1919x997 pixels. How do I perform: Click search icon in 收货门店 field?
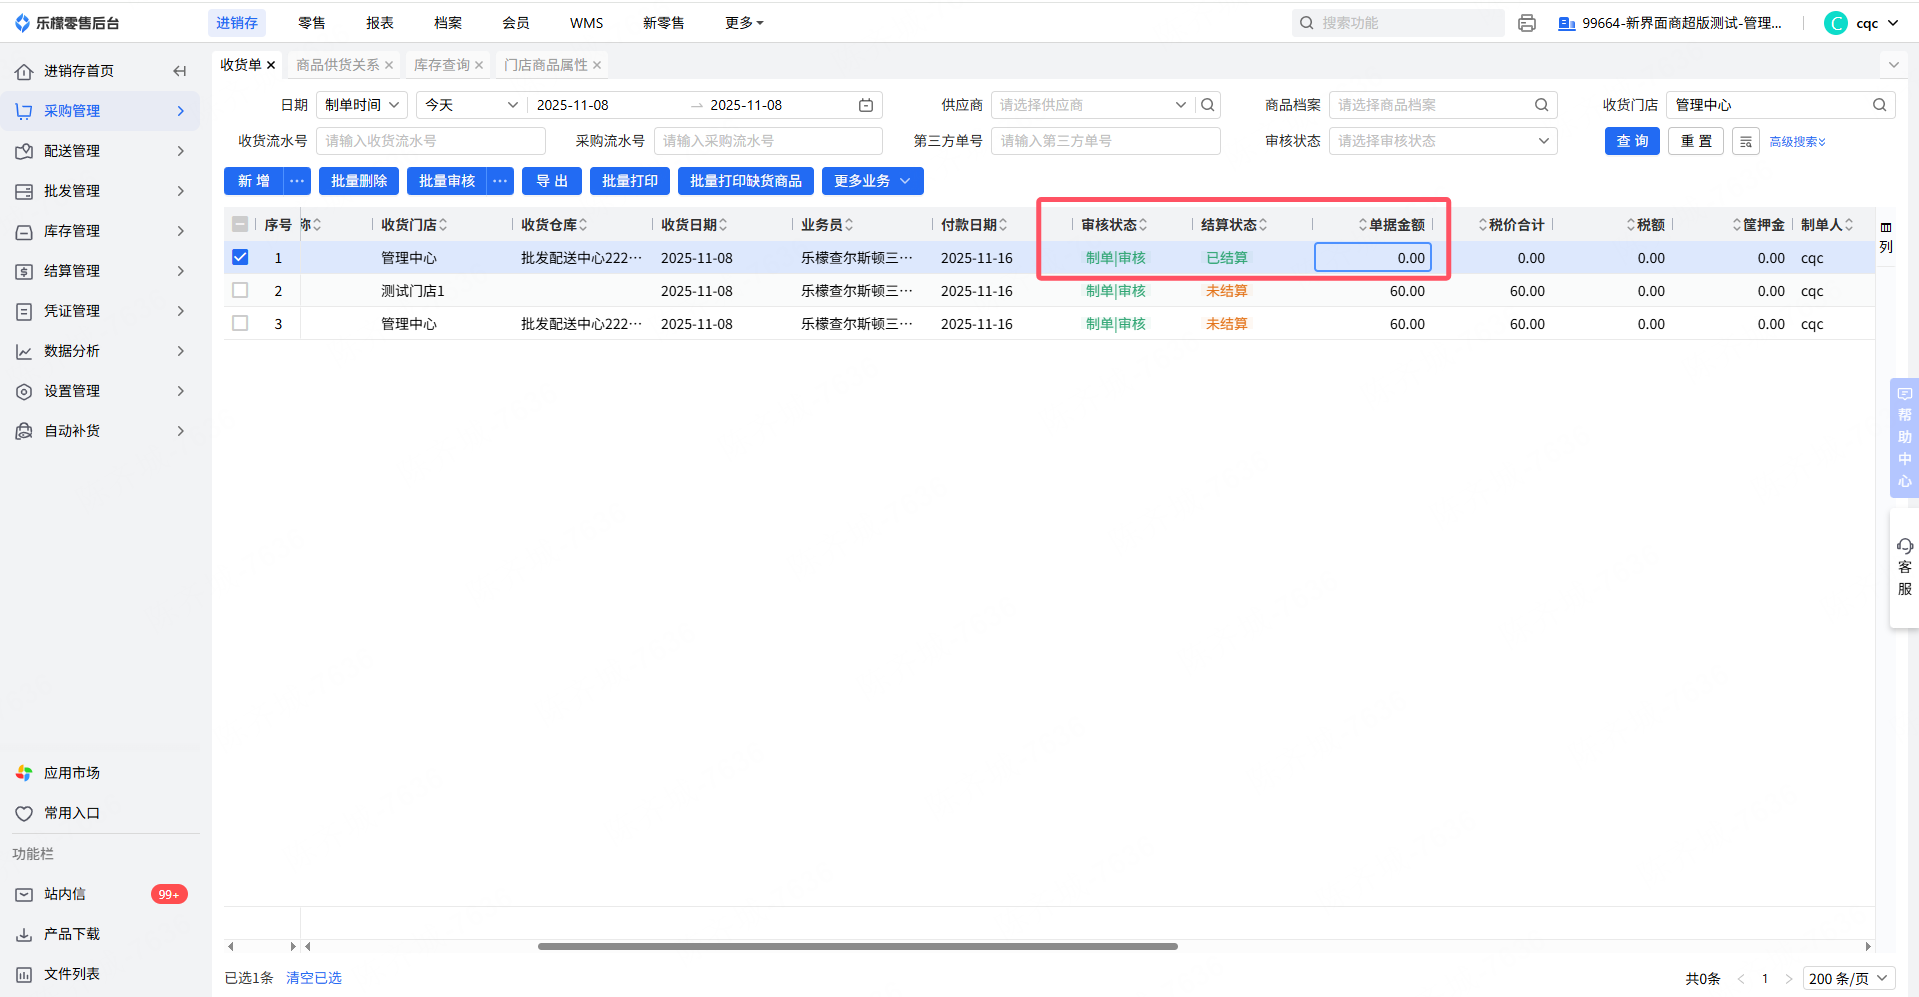pyautogui.click(x=1880, y=105)
